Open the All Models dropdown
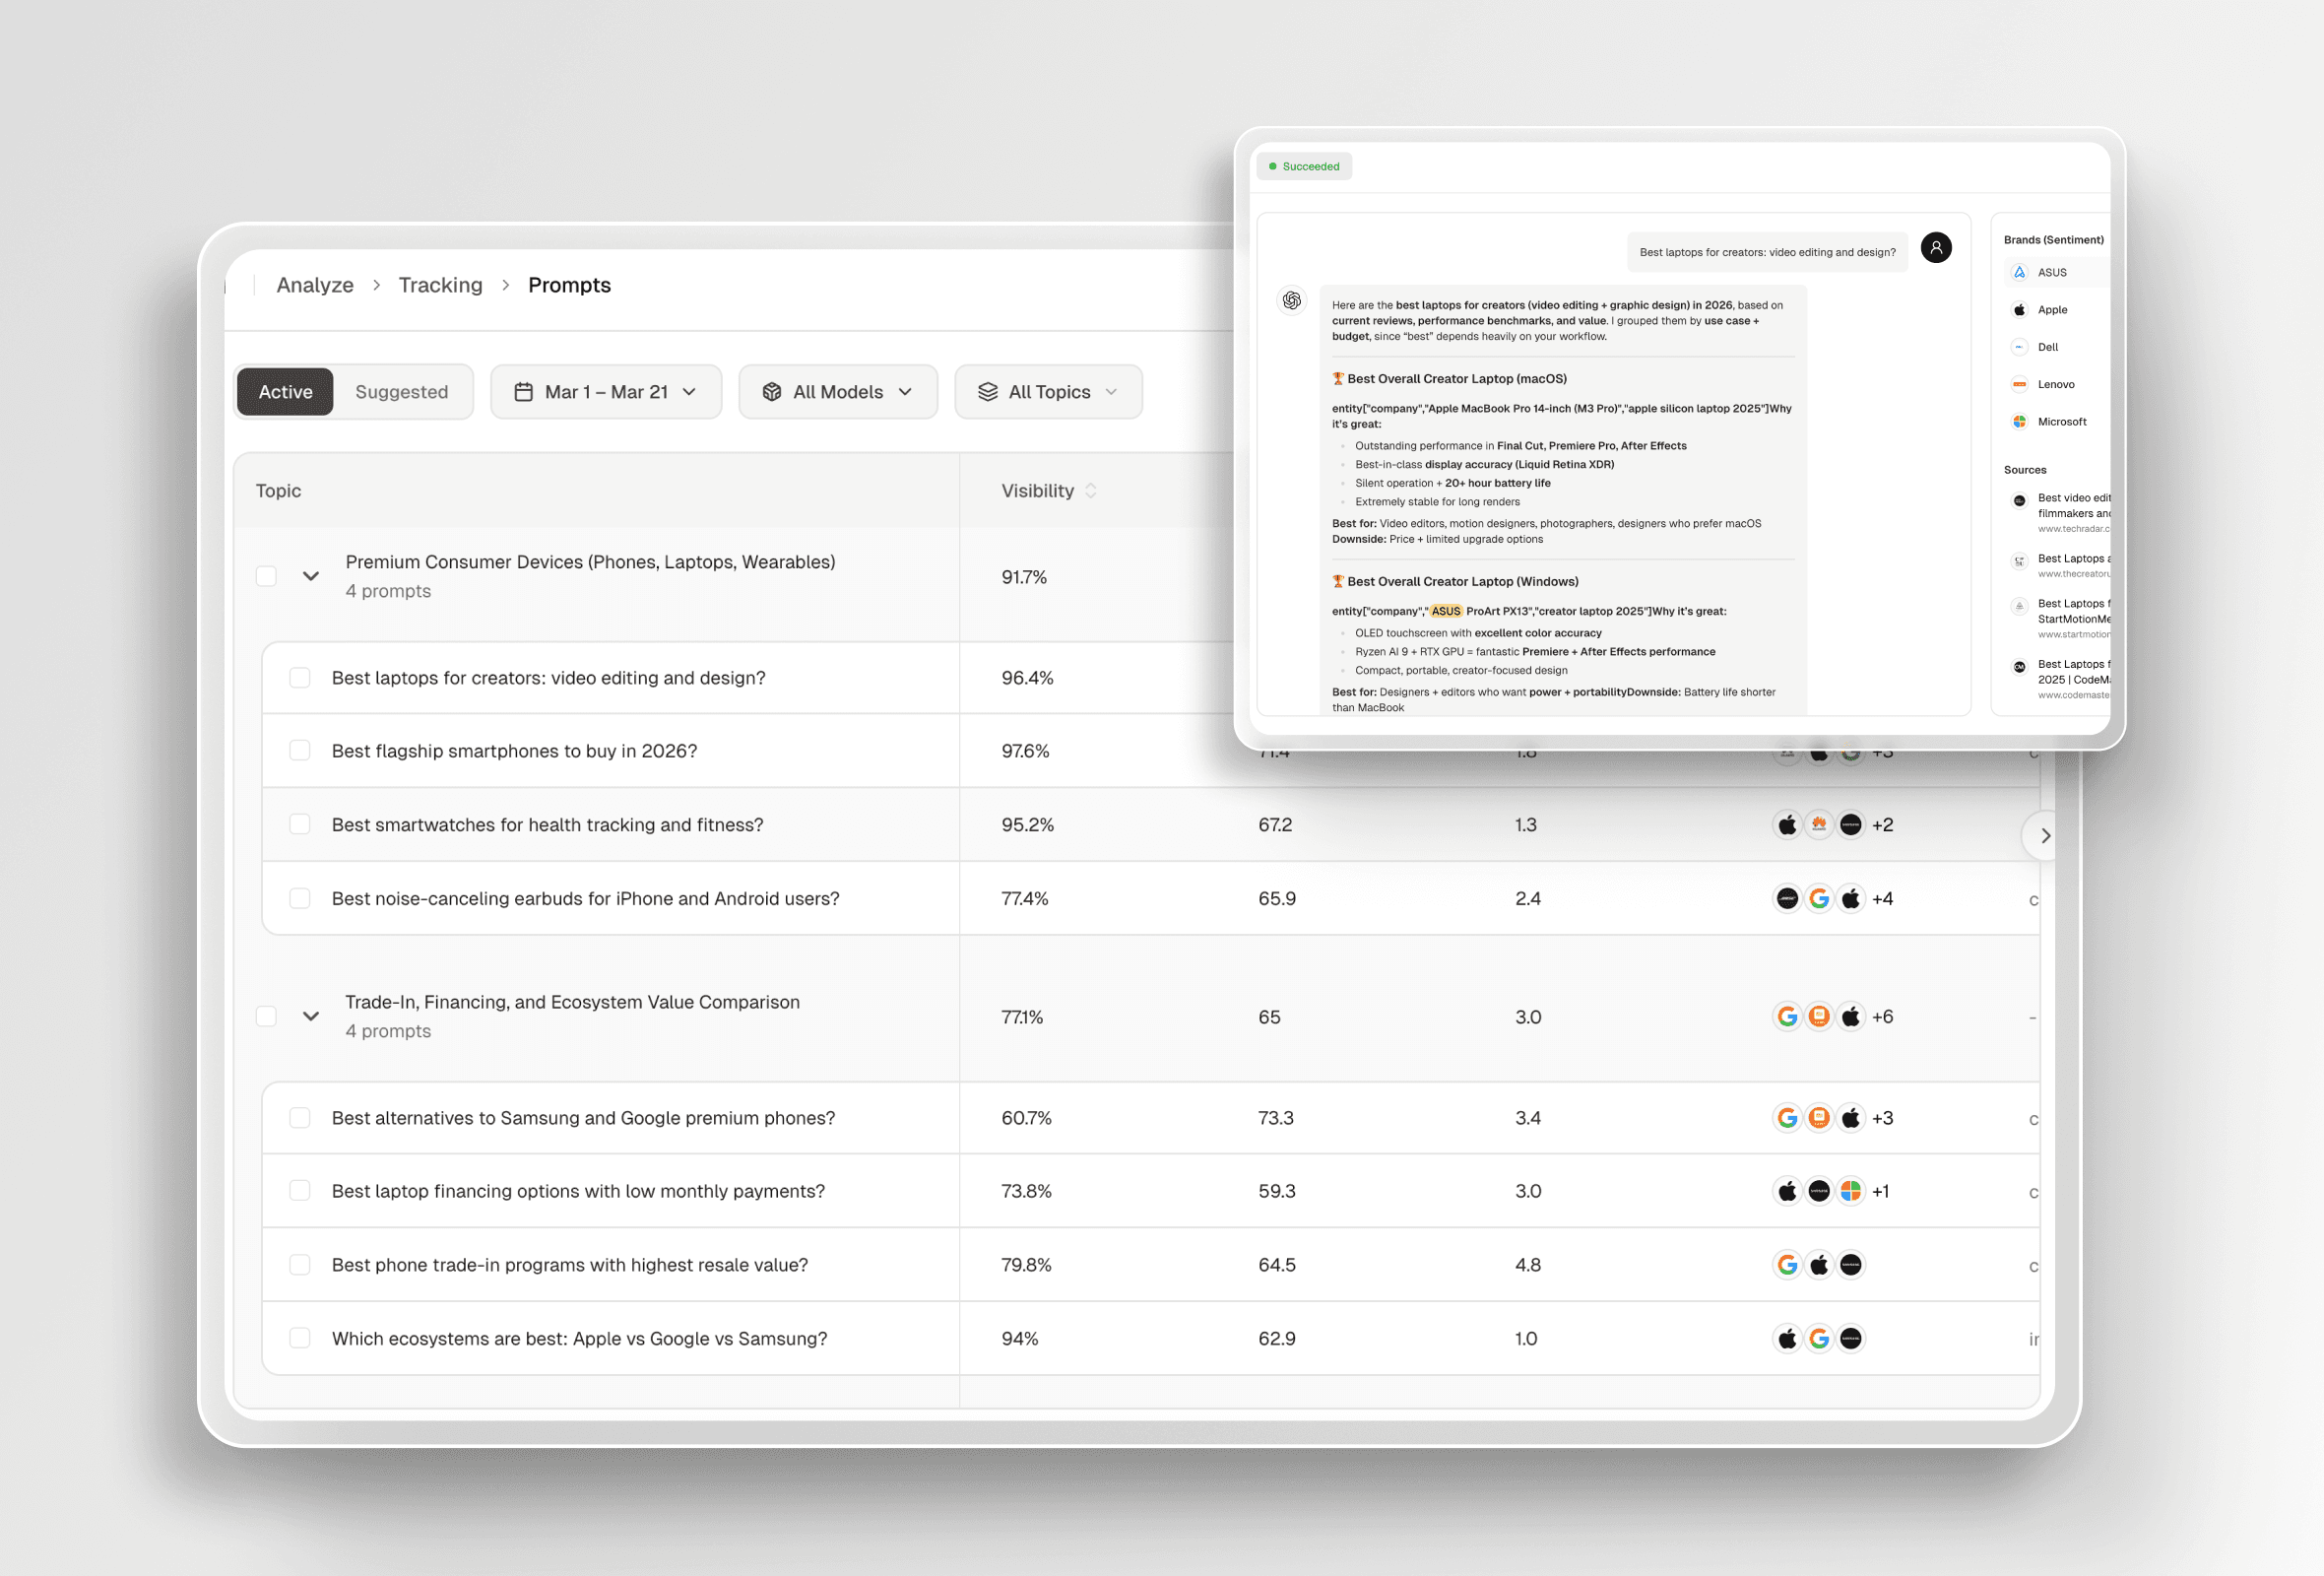 click(838, 391)
